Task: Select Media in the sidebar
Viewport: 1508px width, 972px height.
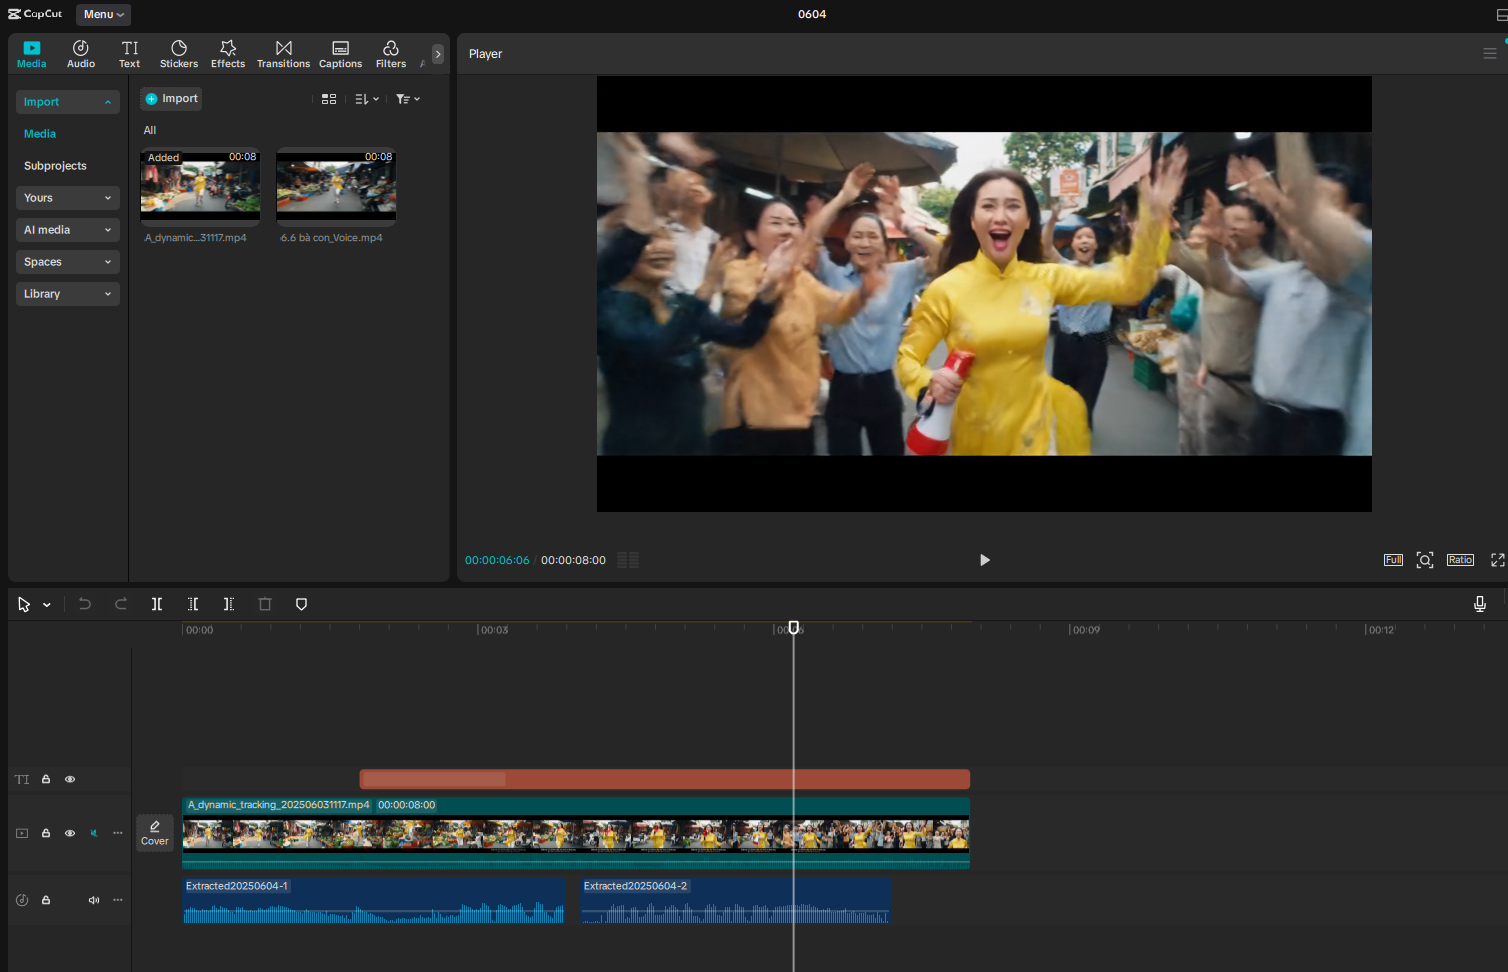Action: pyautogui.click(x=40, y=134)
